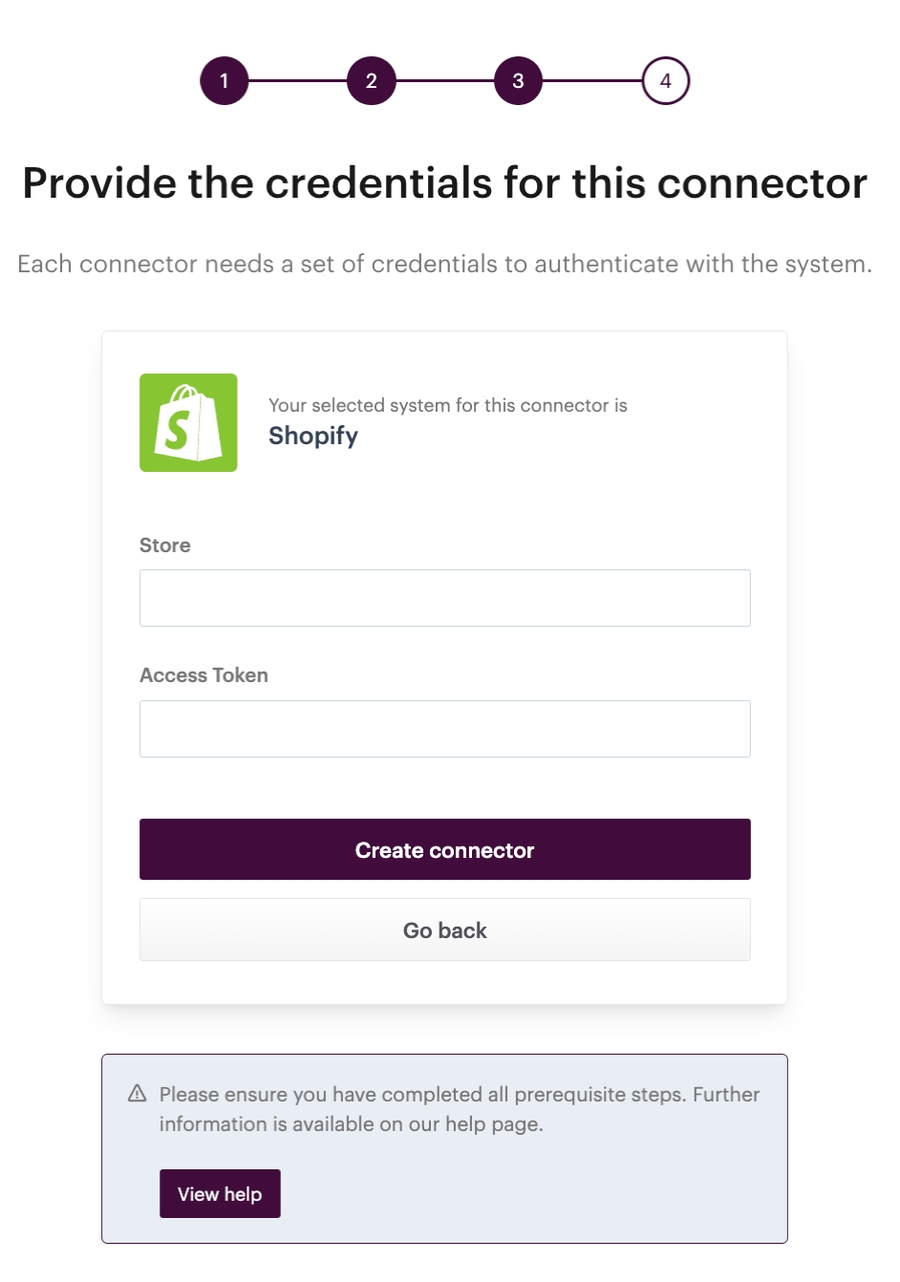Click step 1 in the progress indicator
This screenshot has width=900, height=1282.
[224, 82]
